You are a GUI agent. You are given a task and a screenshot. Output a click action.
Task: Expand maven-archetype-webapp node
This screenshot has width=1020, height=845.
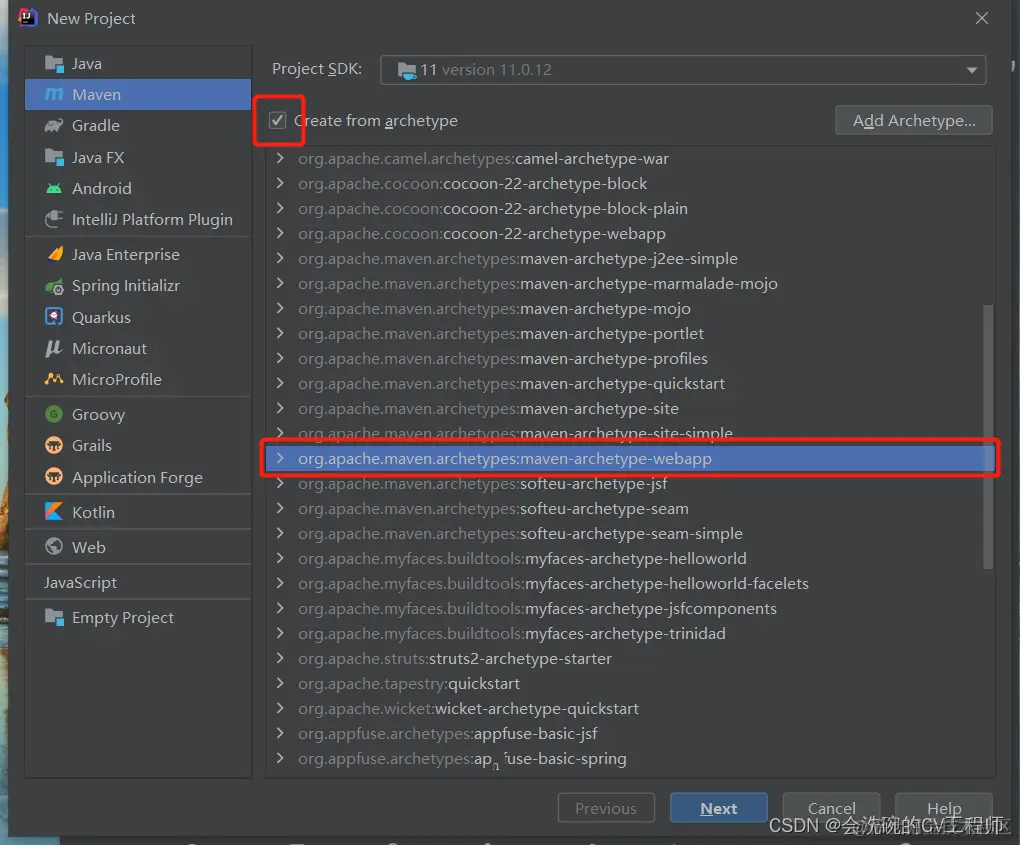[280, 458]
